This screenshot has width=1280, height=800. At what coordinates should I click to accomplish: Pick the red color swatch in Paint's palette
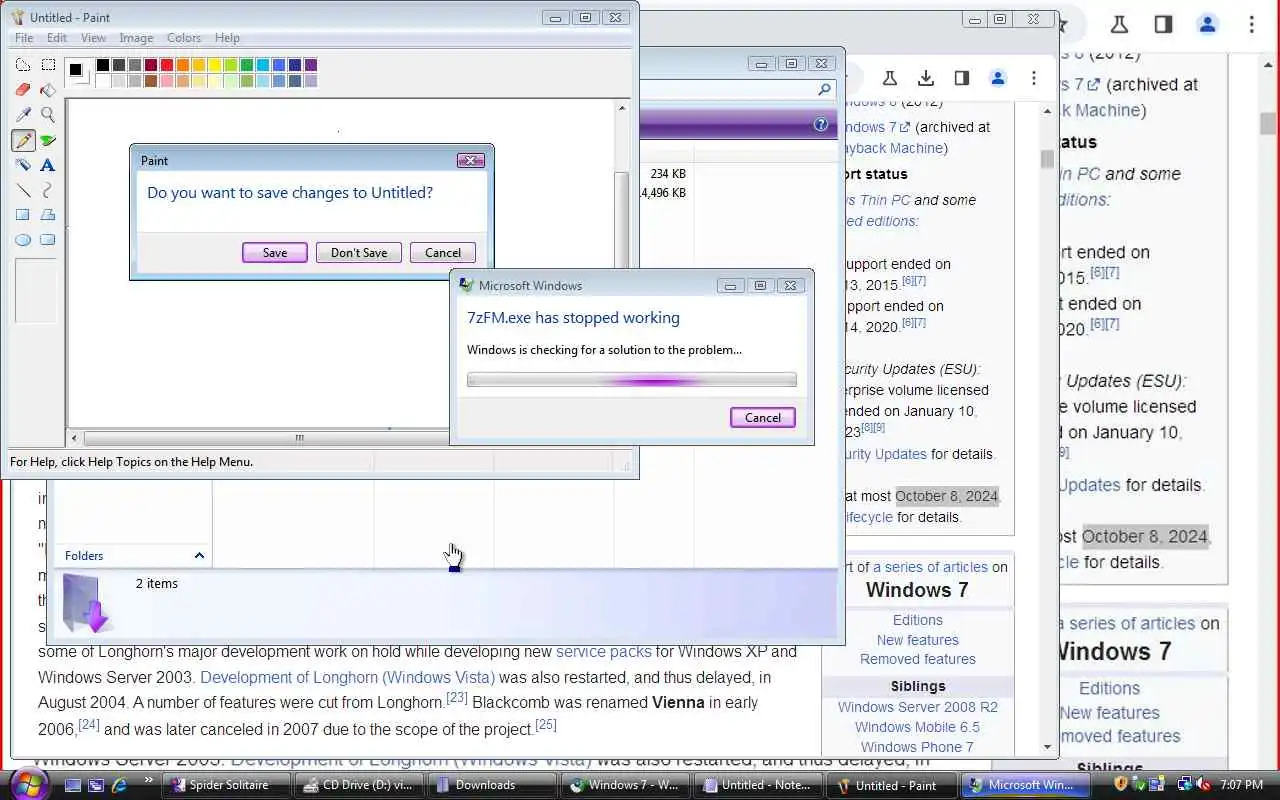click(x=167, y=65)
